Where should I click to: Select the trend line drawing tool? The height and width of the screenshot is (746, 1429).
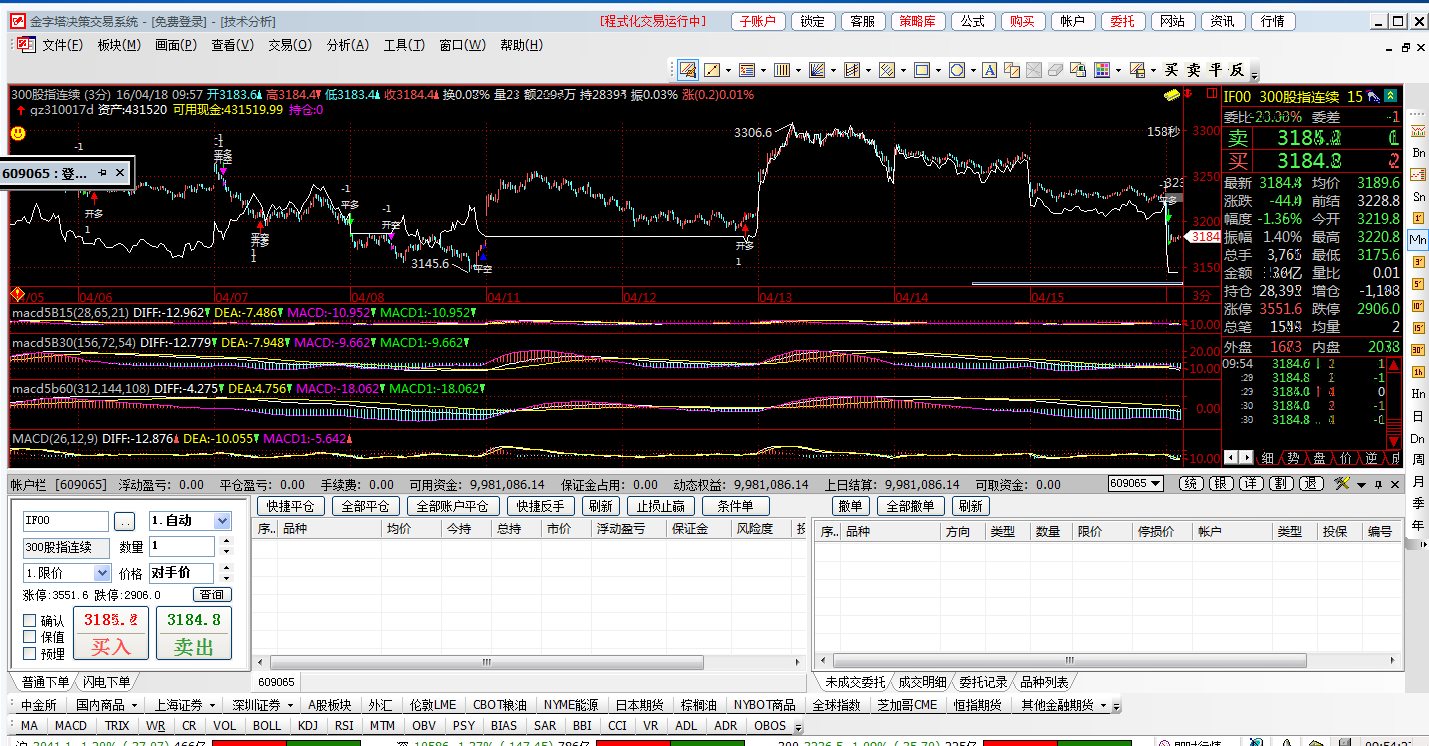pos(713,70)
